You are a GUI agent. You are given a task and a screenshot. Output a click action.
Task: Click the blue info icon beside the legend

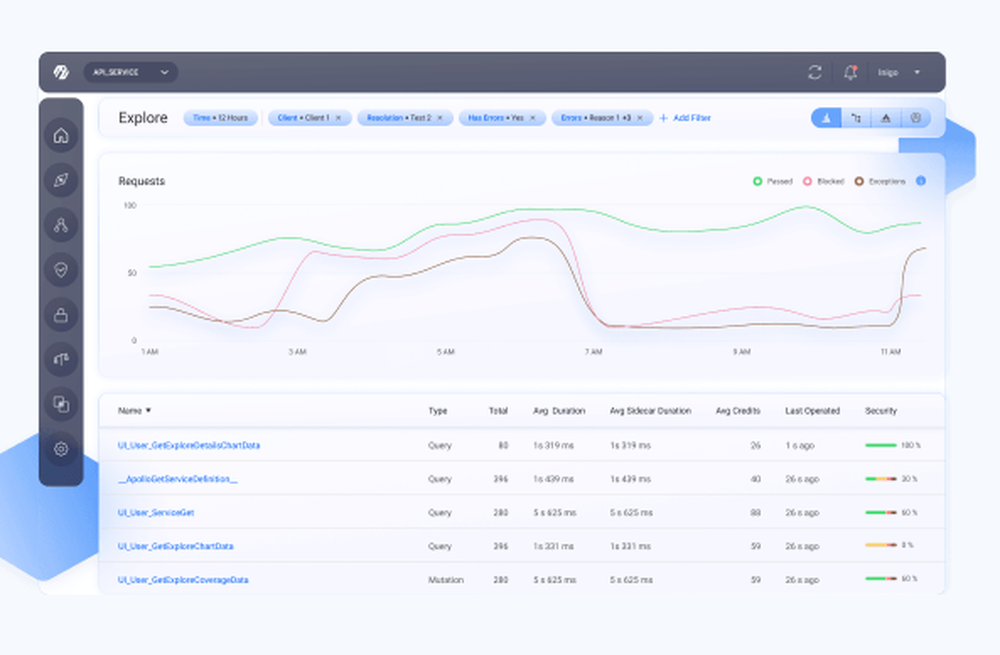921,181
